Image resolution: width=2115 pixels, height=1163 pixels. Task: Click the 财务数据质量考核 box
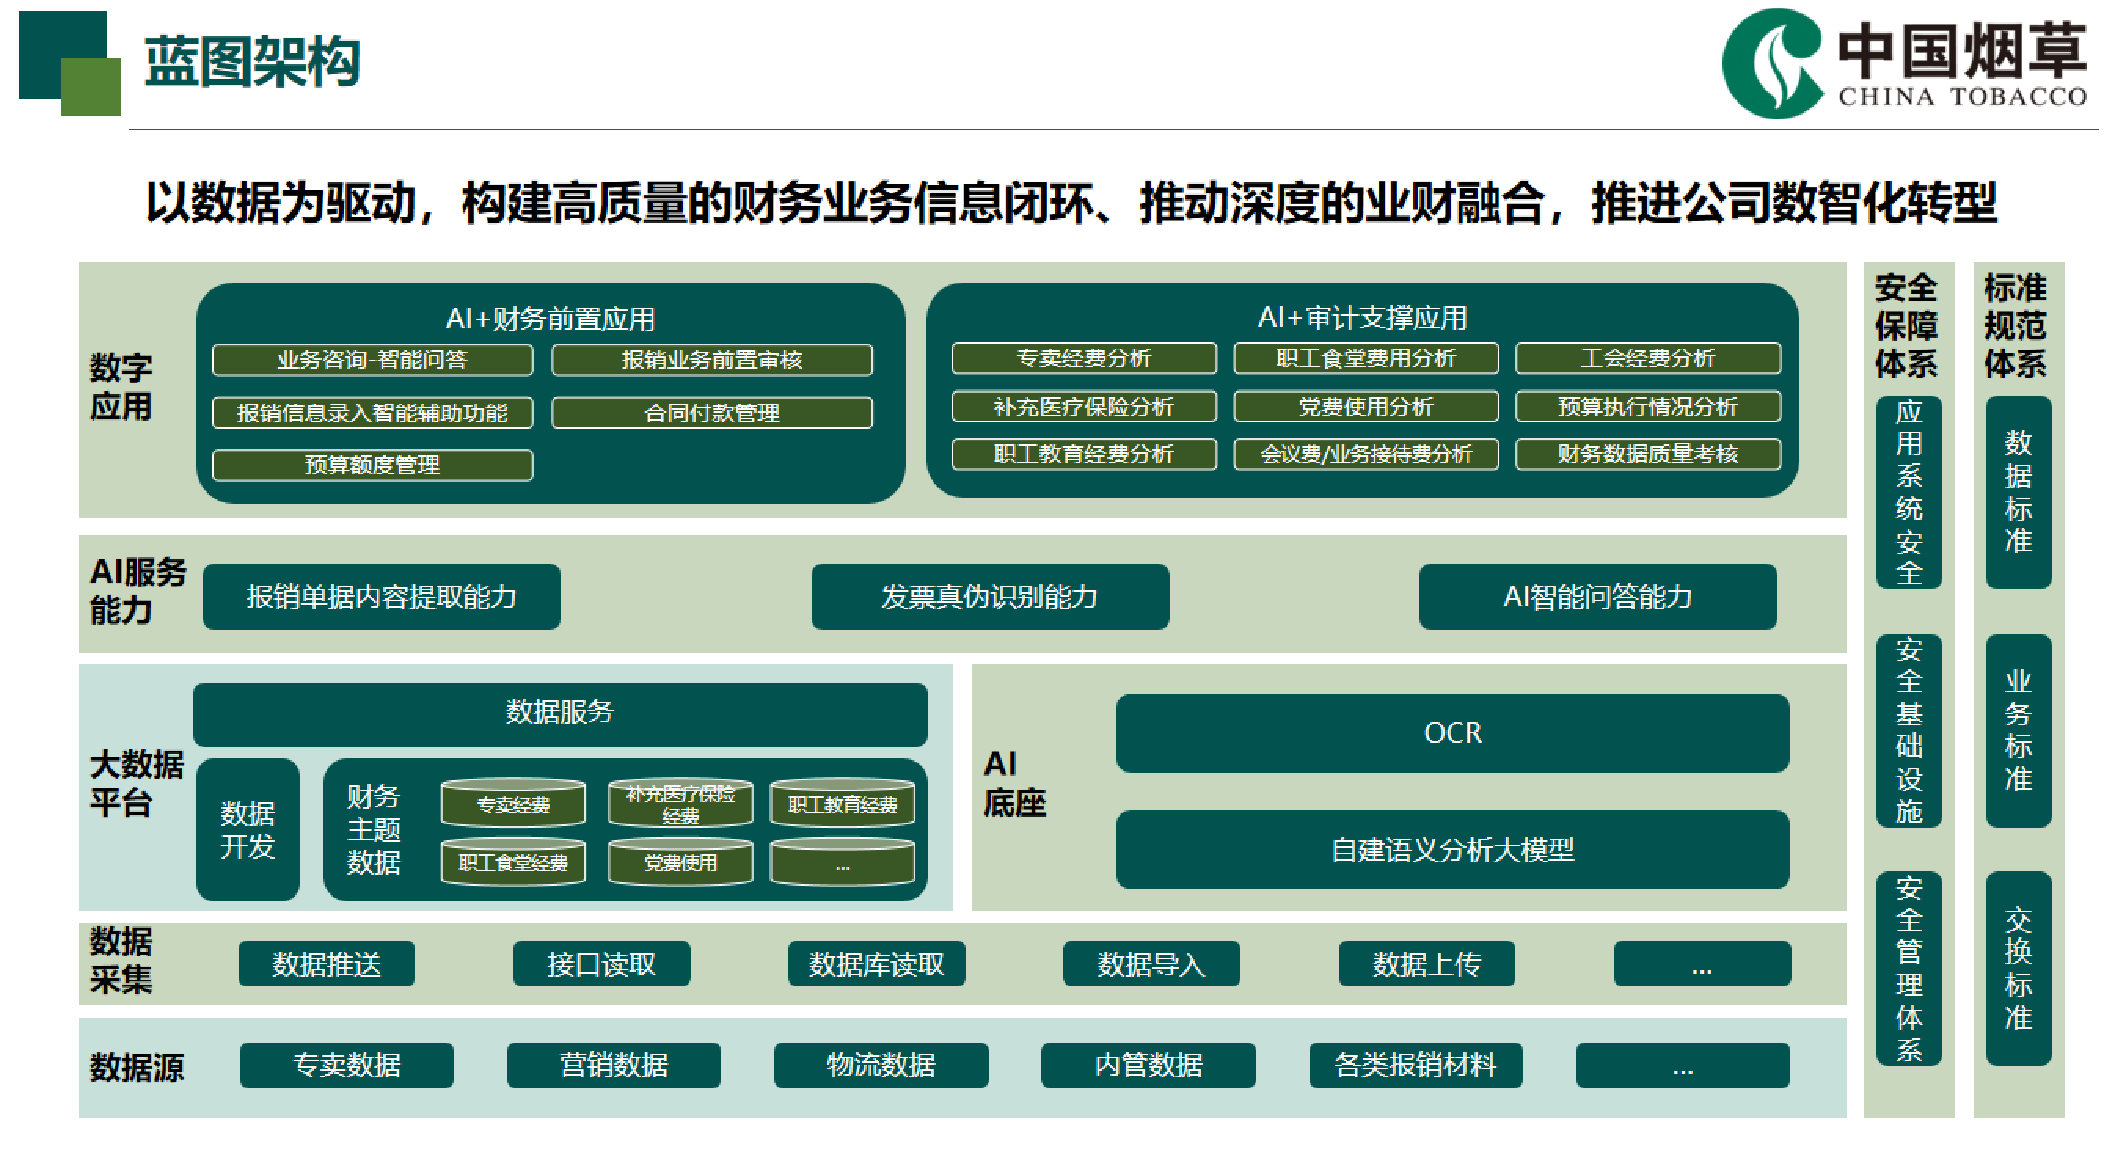pyautogui.click(x=1647, y=454)
